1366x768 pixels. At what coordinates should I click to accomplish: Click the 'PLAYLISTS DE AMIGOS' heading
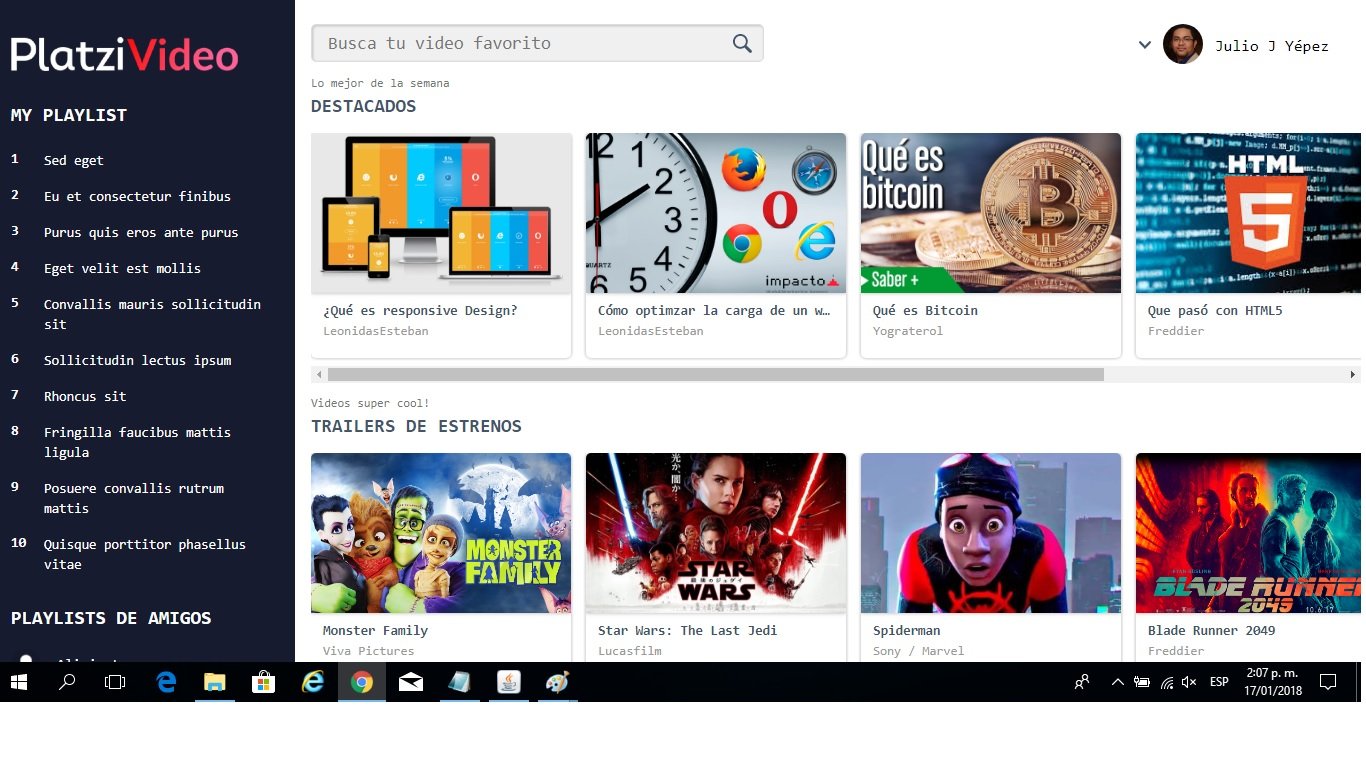pyautogui.click(x=111, y=618)
